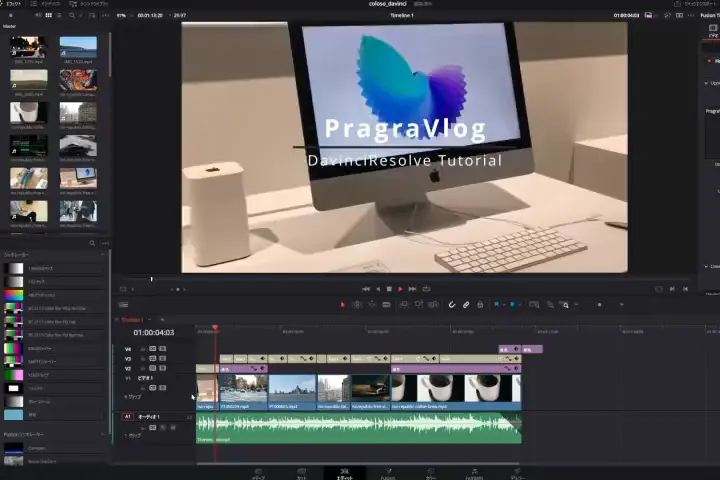Open the Fairlight page tab
This screenshot has width=720, height=480.
click(x=474, y=474)
